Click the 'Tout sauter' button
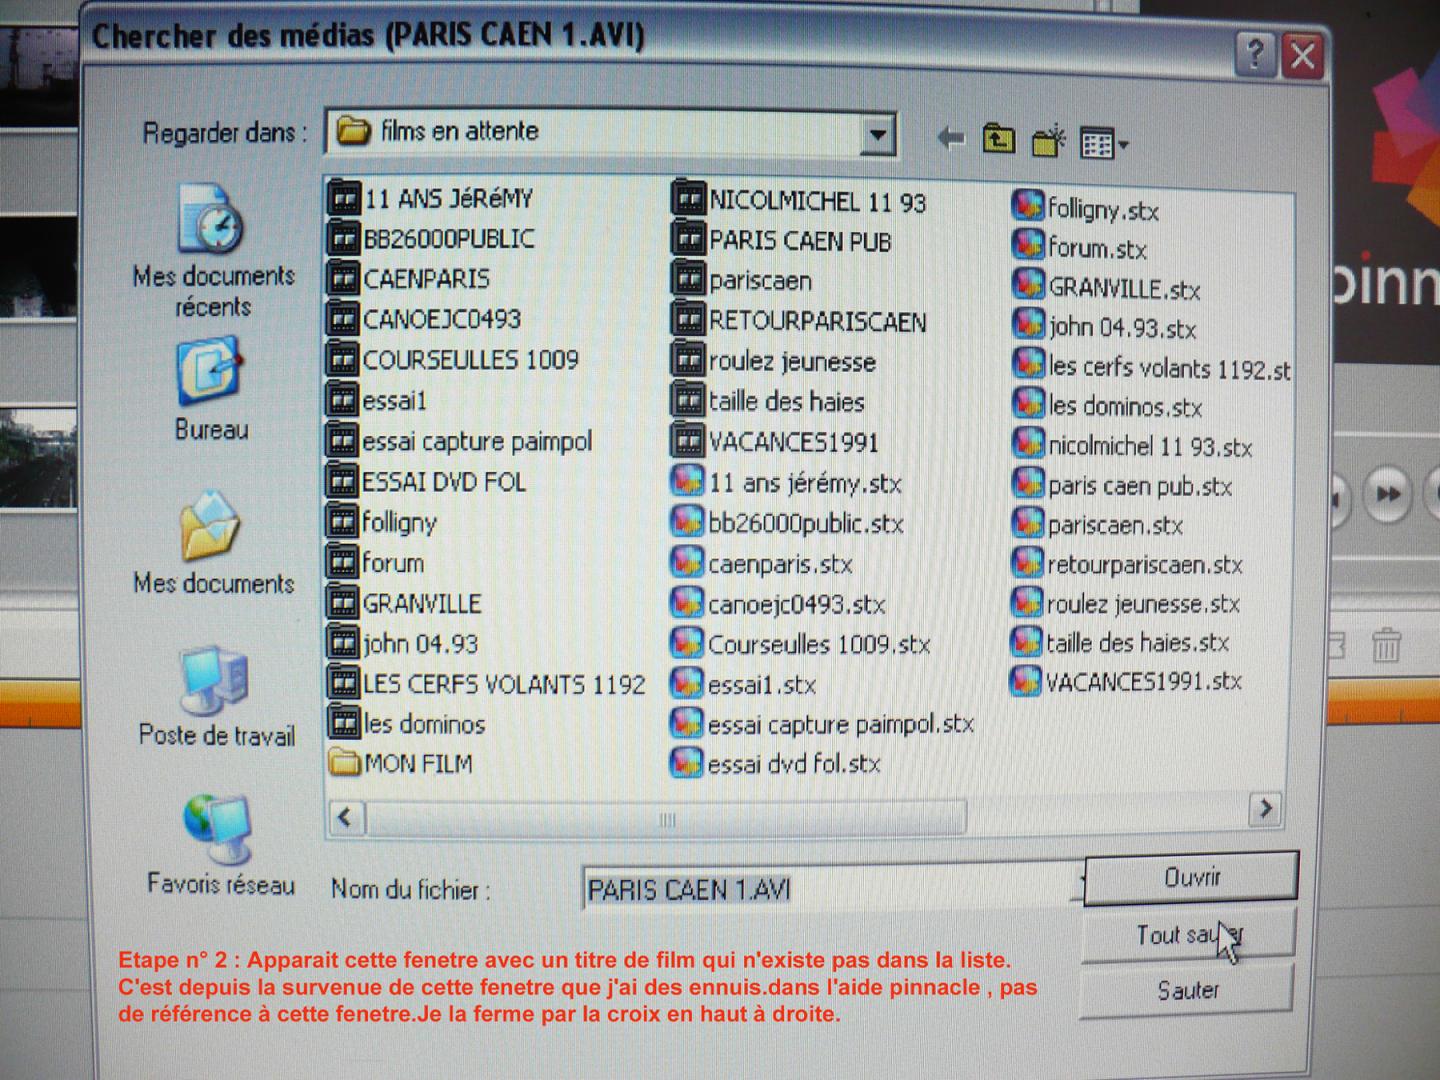 point(1188,935)
